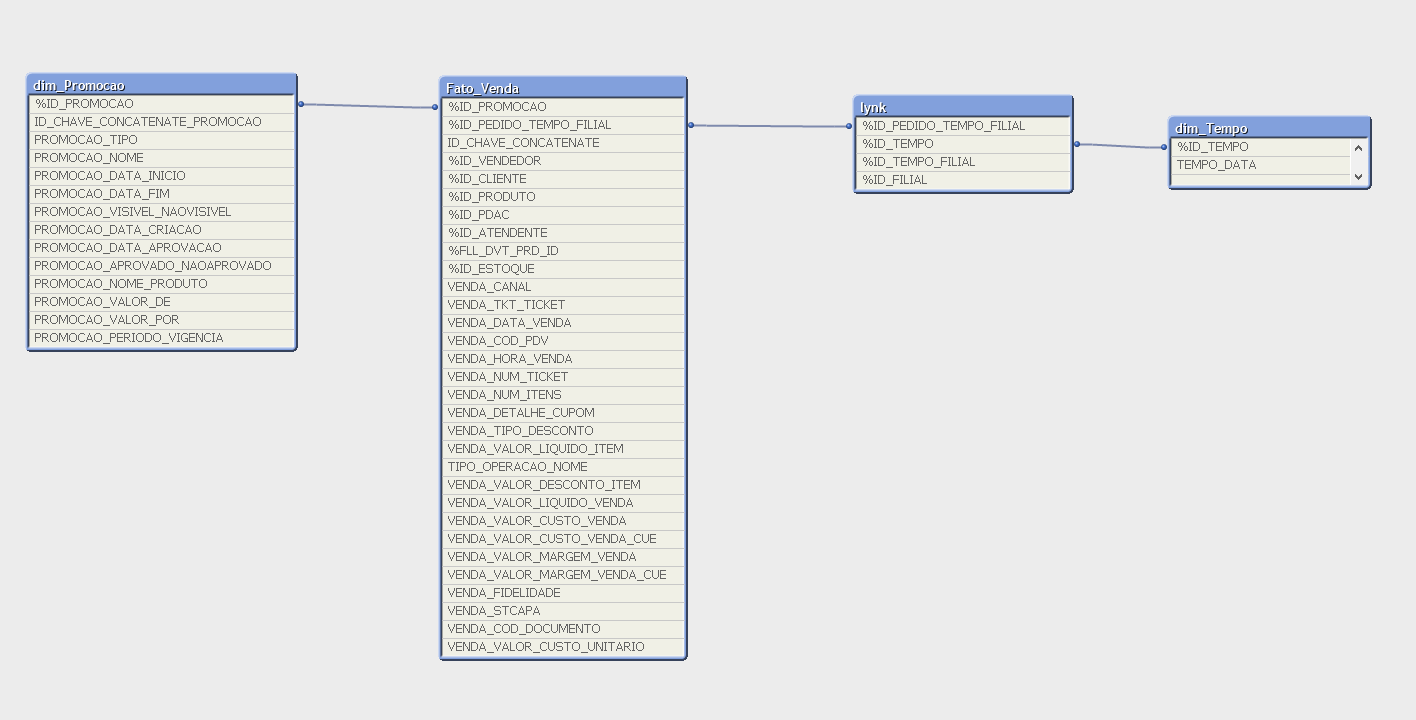Select ID_CHAVE_CONCATENATE in Fato_Venda
This screenshot has width=1416, height=720.
pyautogui.click(x=563, y=143)
